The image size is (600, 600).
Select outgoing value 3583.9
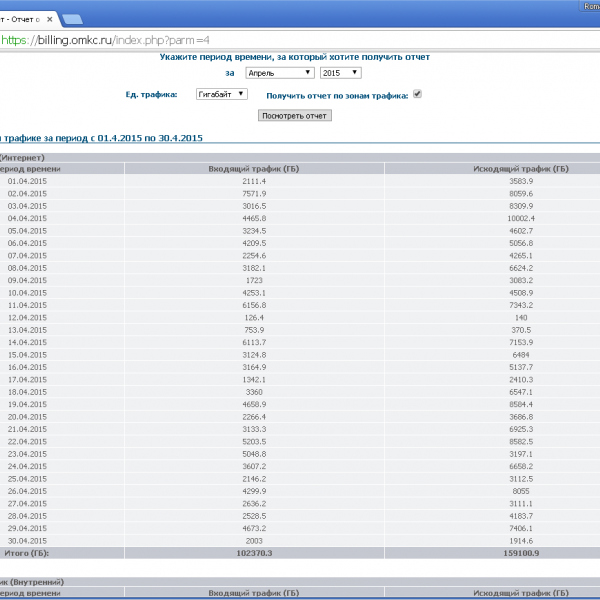click(x=521, y=181)
